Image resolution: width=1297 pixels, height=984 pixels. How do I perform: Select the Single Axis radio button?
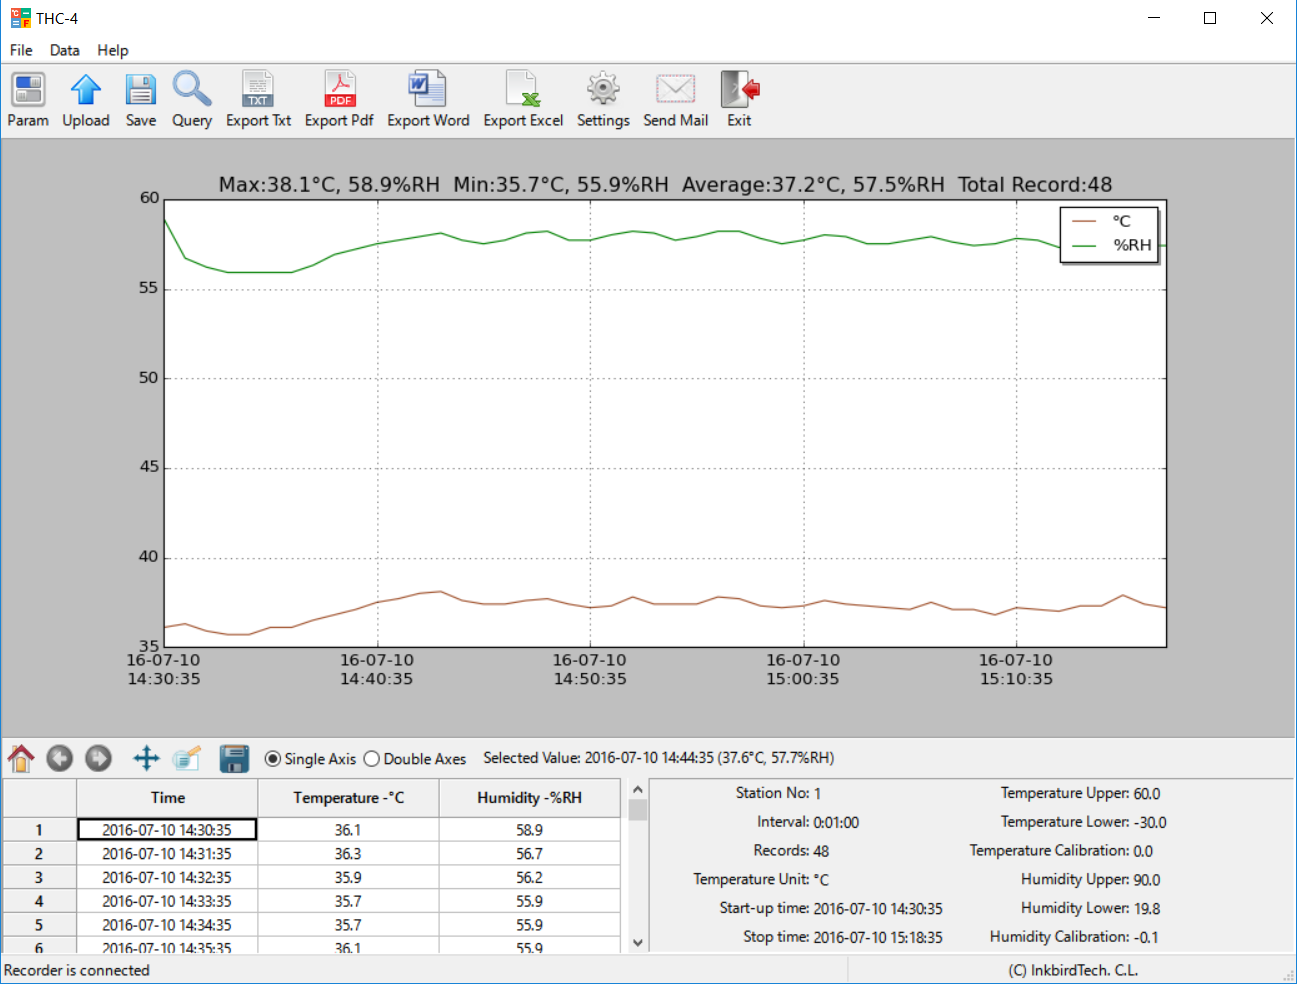coord(273,759)
